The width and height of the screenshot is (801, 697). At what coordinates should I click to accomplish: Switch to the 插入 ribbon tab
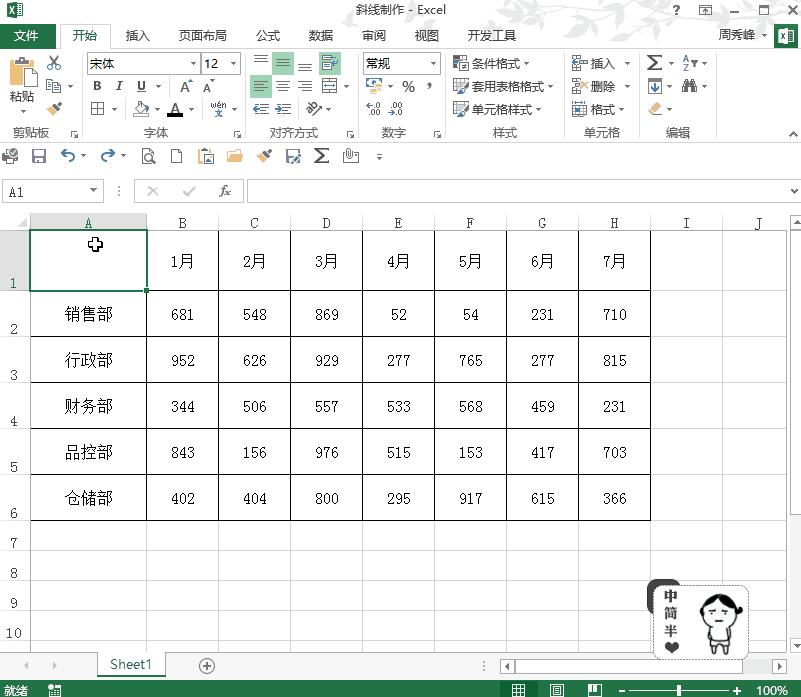[x=137, y=35]
